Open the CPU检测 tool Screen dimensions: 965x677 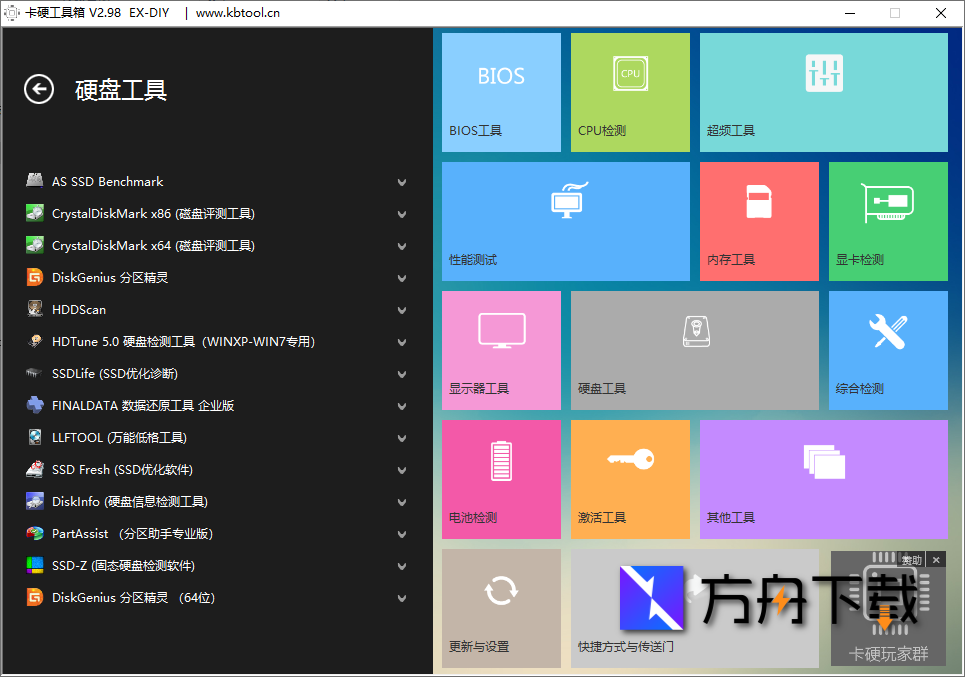pyautogui.click(x=629, y=92)
